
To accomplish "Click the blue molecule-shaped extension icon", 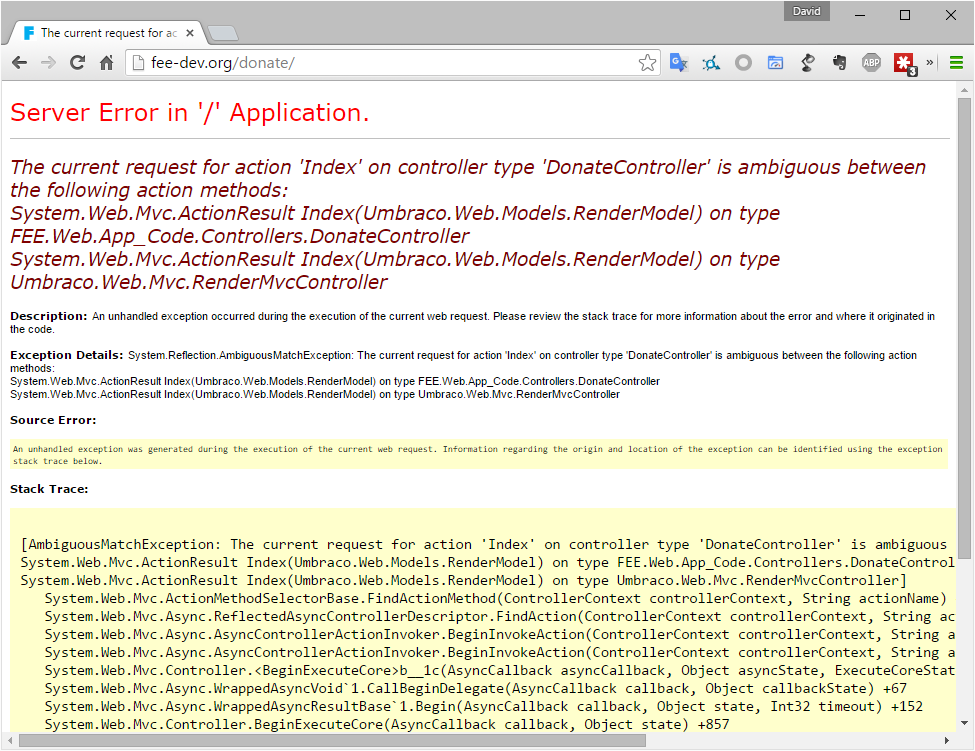I will (711, 63).
